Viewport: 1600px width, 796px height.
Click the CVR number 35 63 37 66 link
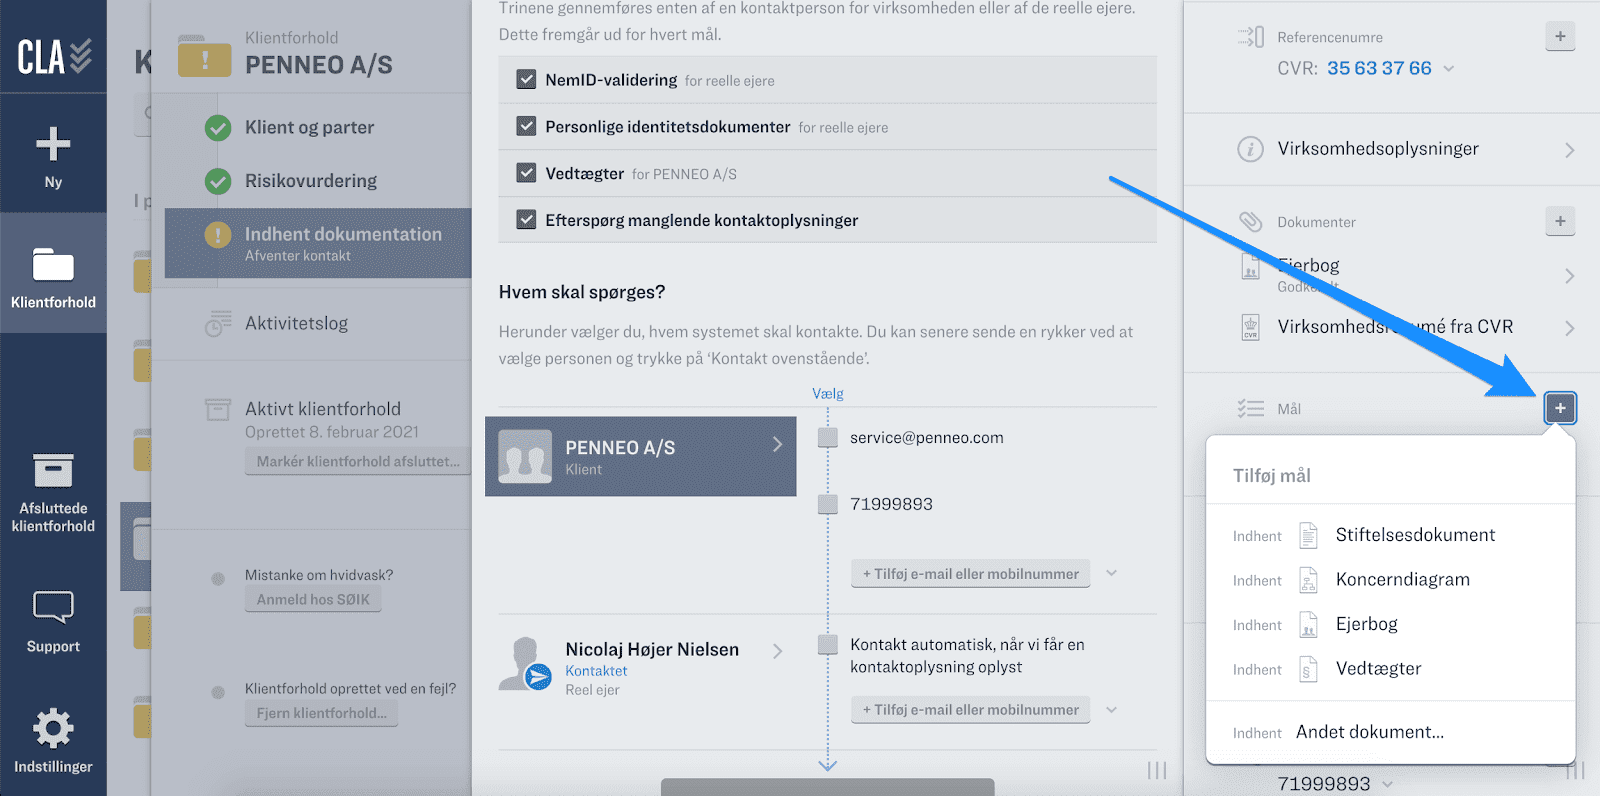pos(1379,69)
